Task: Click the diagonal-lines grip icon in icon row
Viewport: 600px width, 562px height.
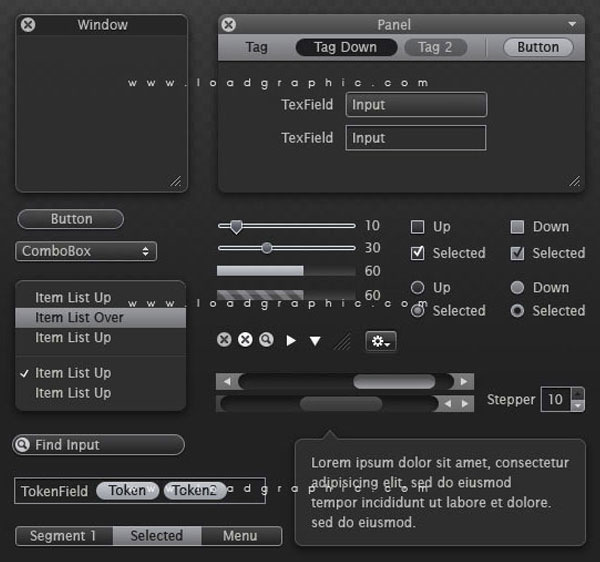Action: click(x=342, y=341)
